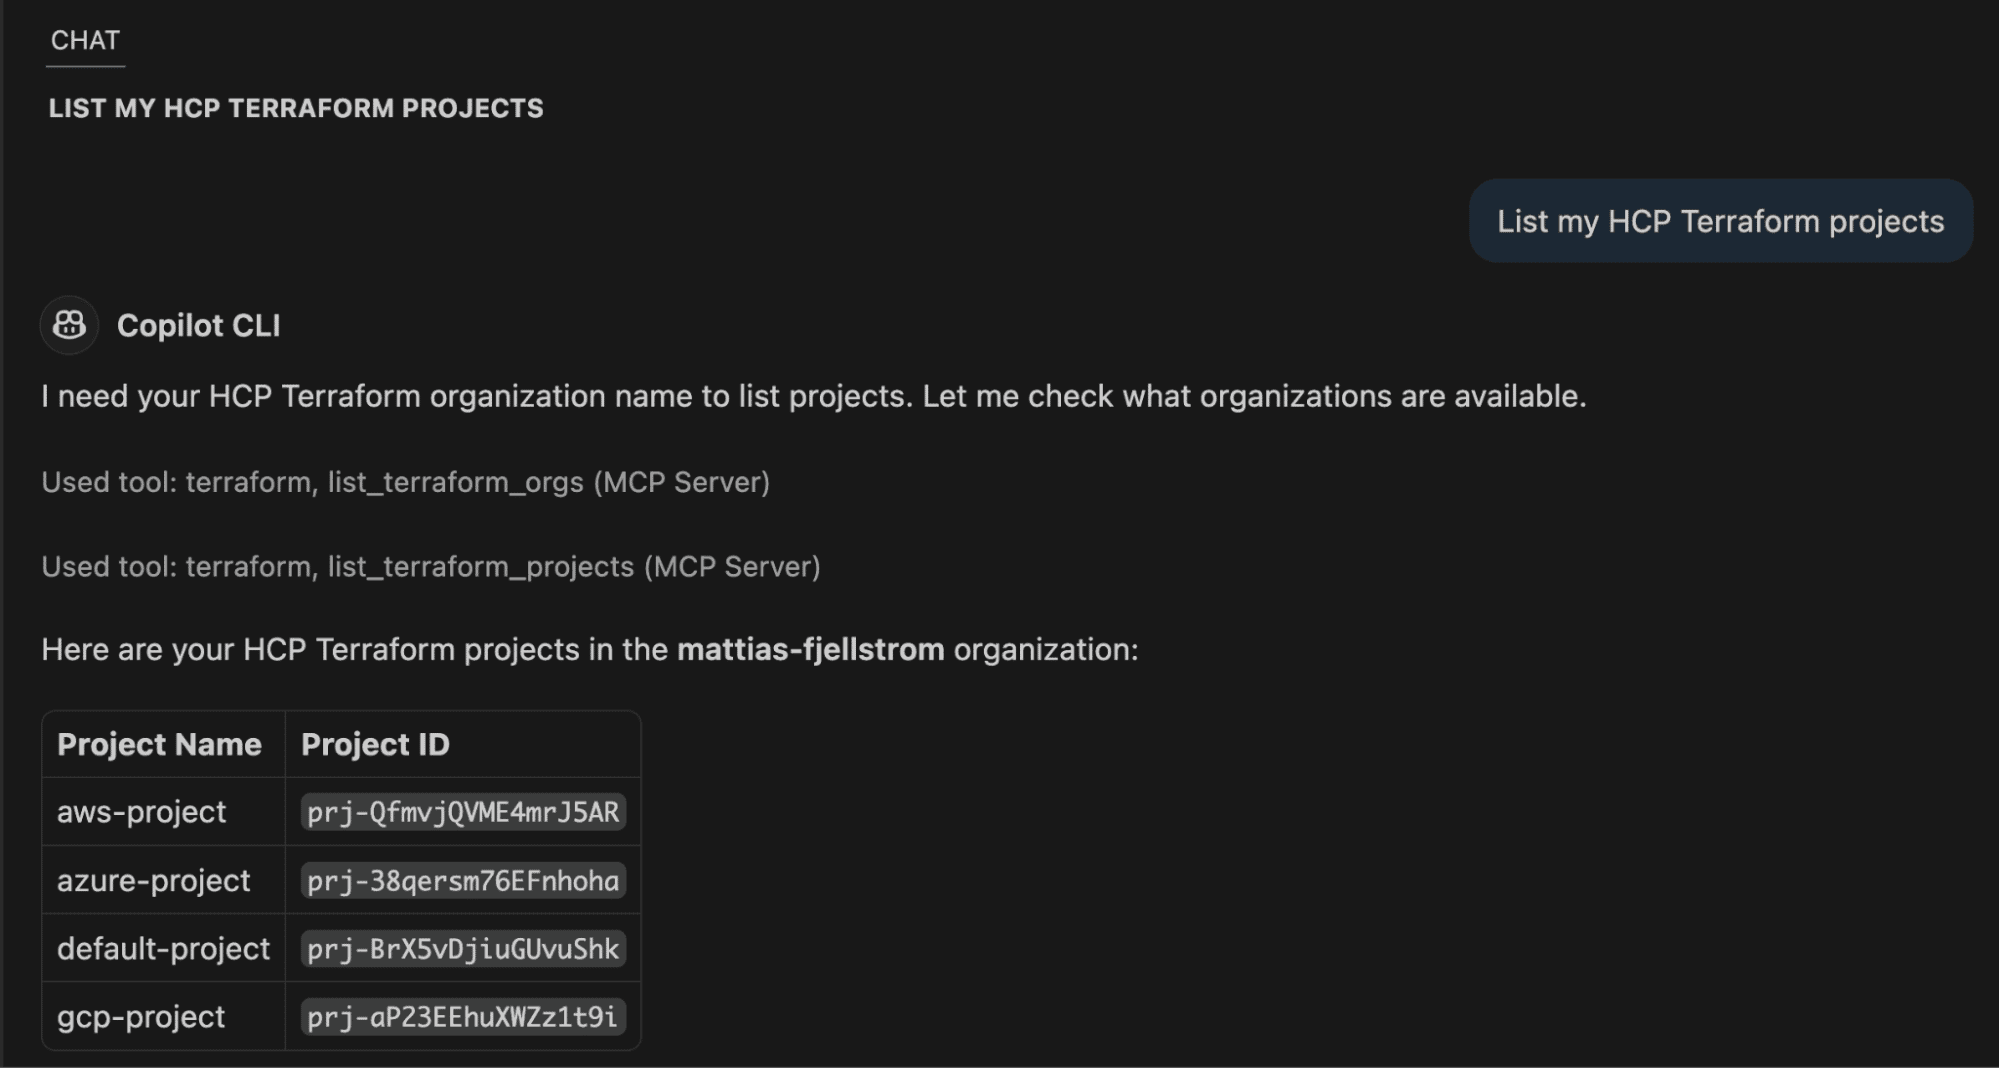Select the bold mattias-fjellstrom organization name
Screen dimensions: 1999x1068
point(811,650)
